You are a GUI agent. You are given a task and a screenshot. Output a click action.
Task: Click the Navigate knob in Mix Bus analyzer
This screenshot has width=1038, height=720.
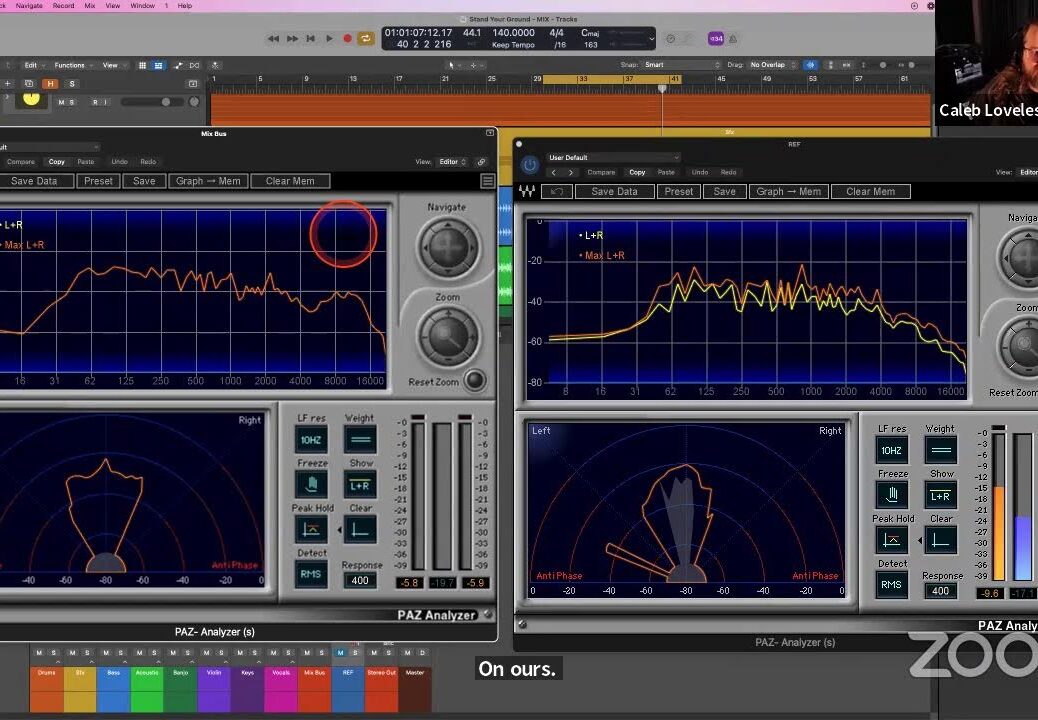pos(448,247)
